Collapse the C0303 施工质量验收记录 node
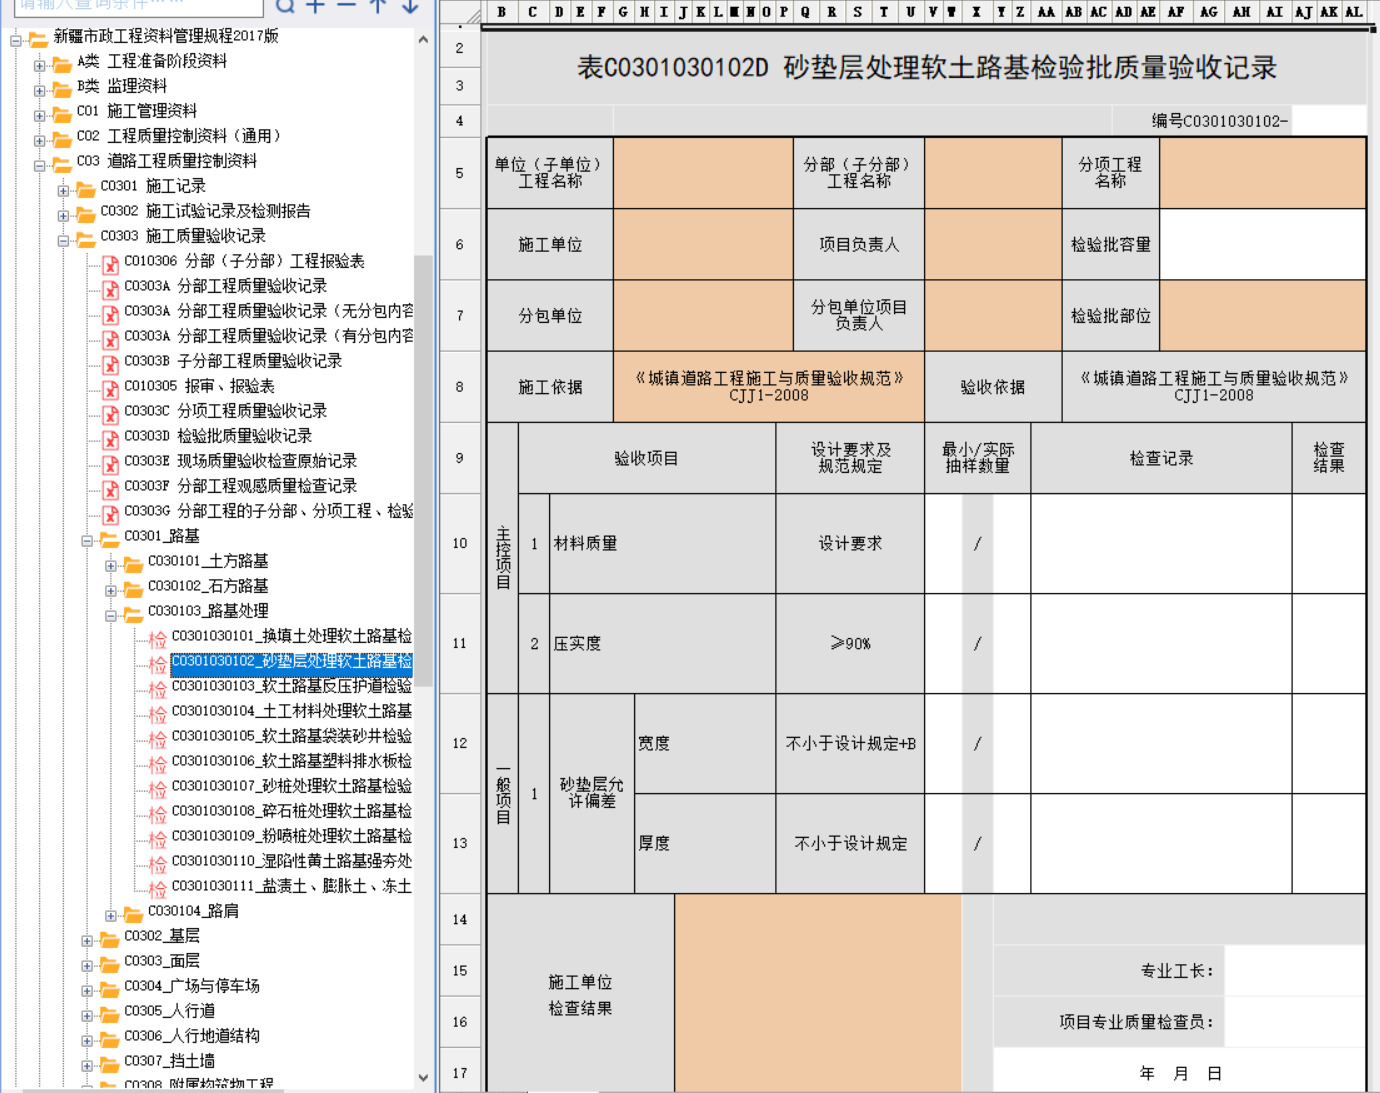1380x1093 pixels. tap(63, 240)
